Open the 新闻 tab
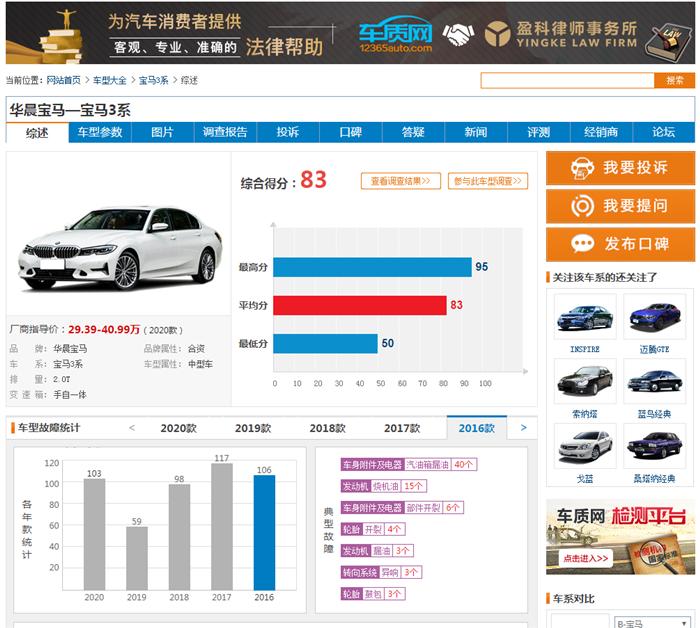 476,132
